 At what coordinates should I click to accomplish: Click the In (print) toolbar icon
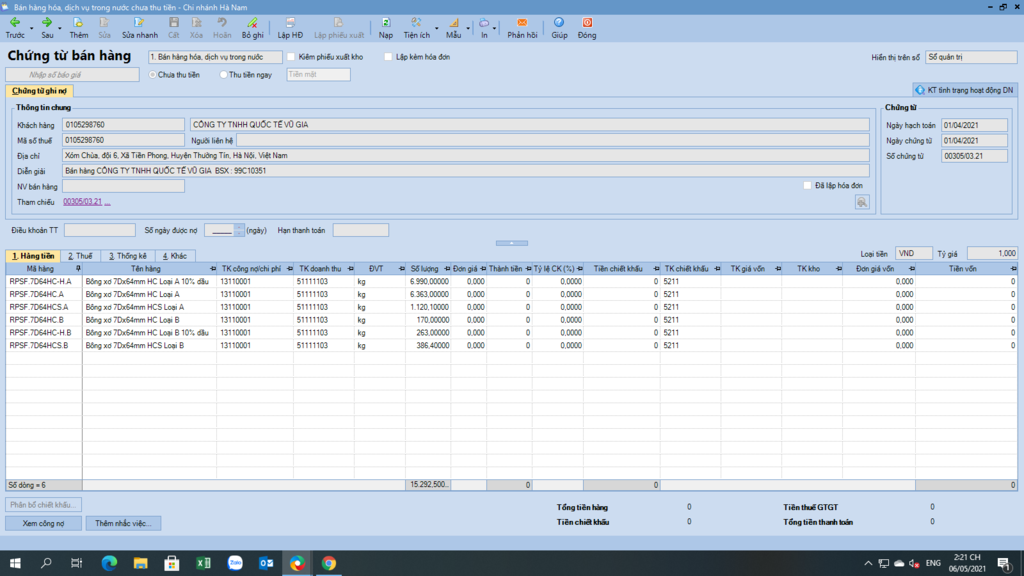click(484, 28)
